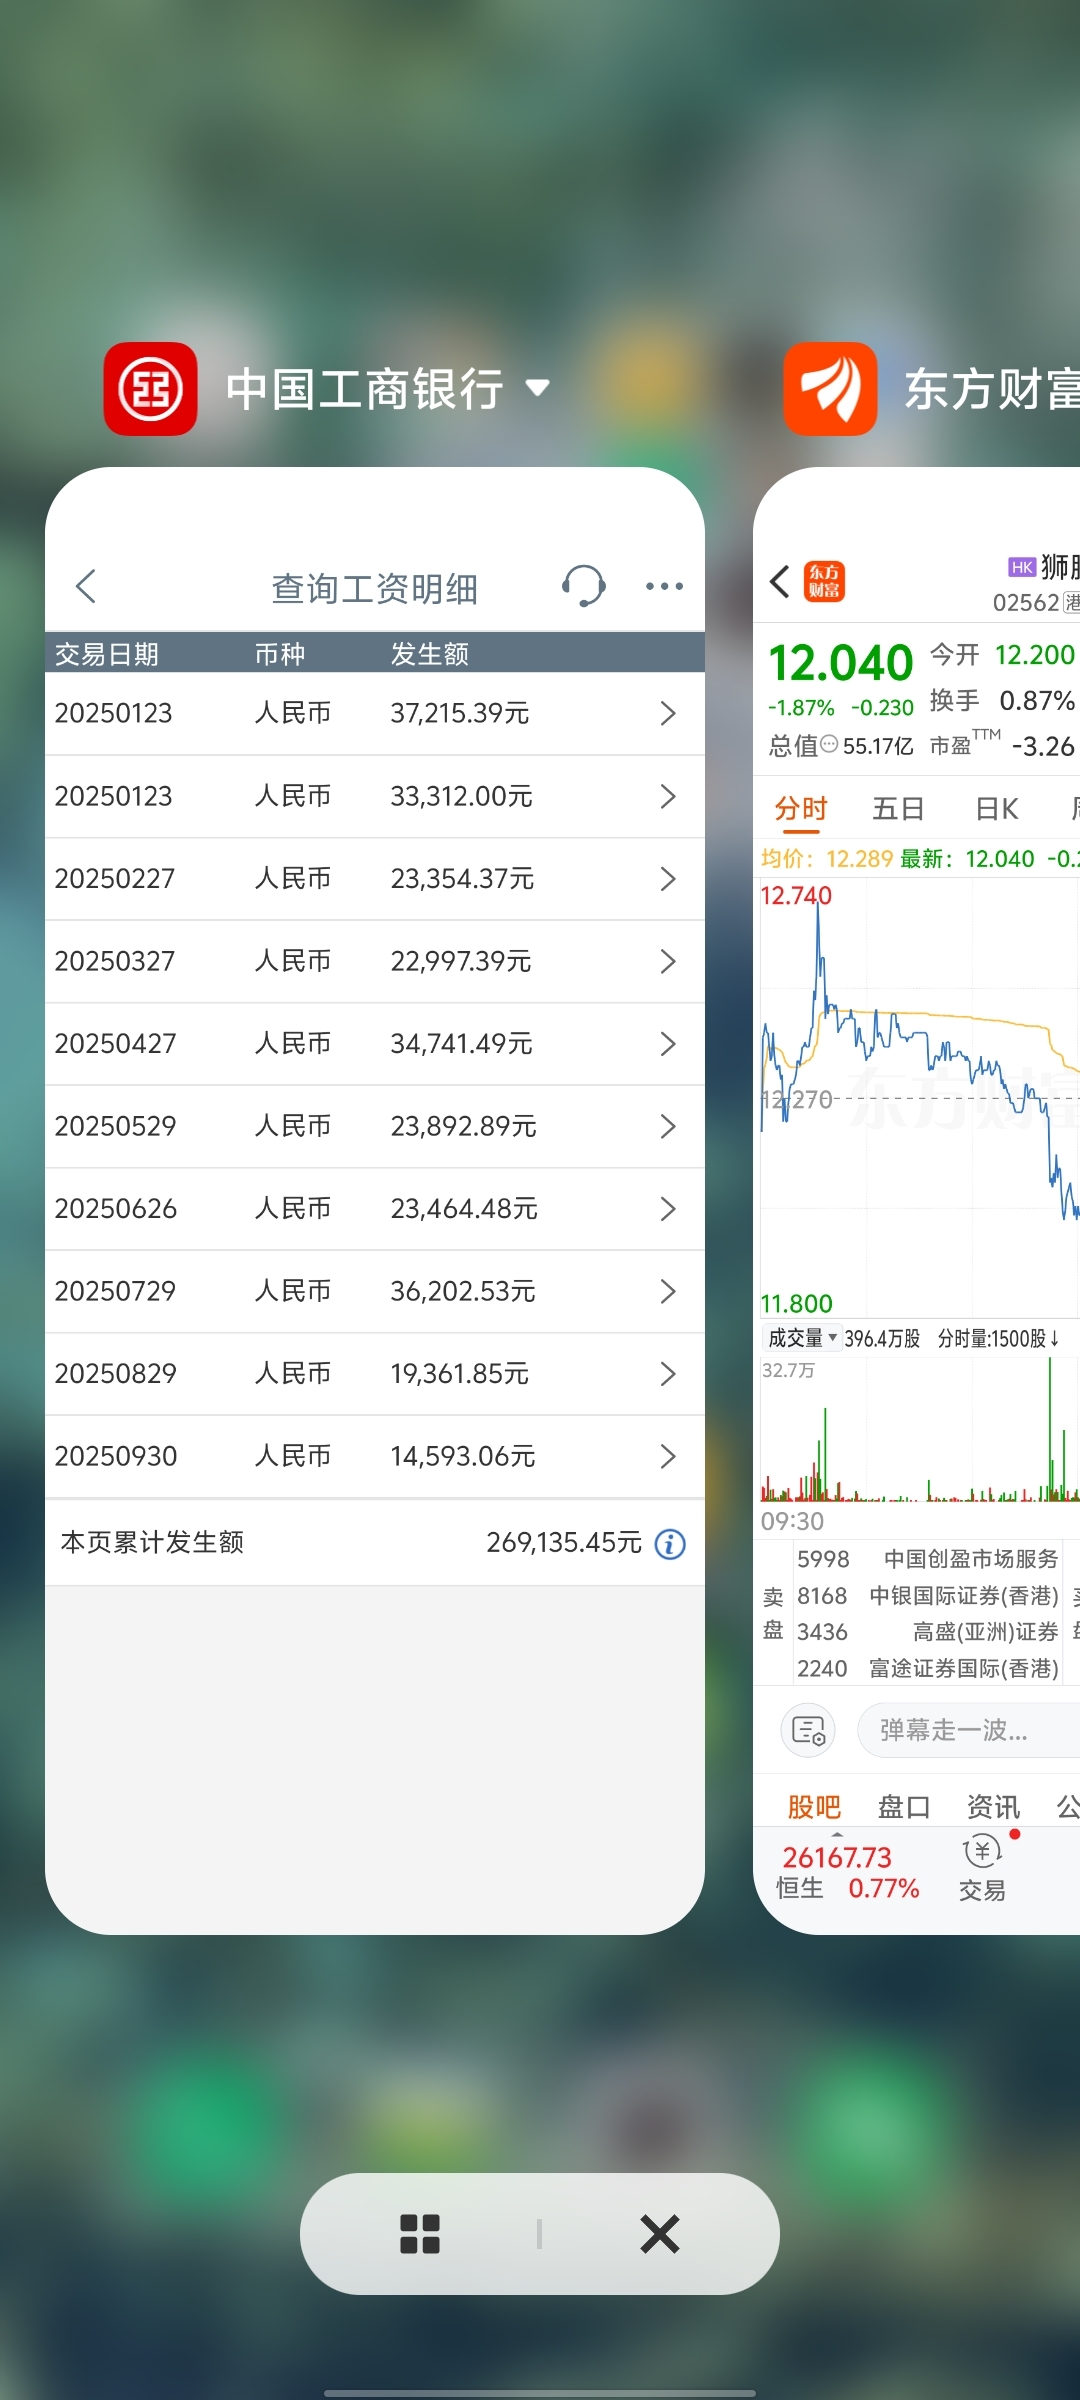Switch to 分时 chart tab

801,808
